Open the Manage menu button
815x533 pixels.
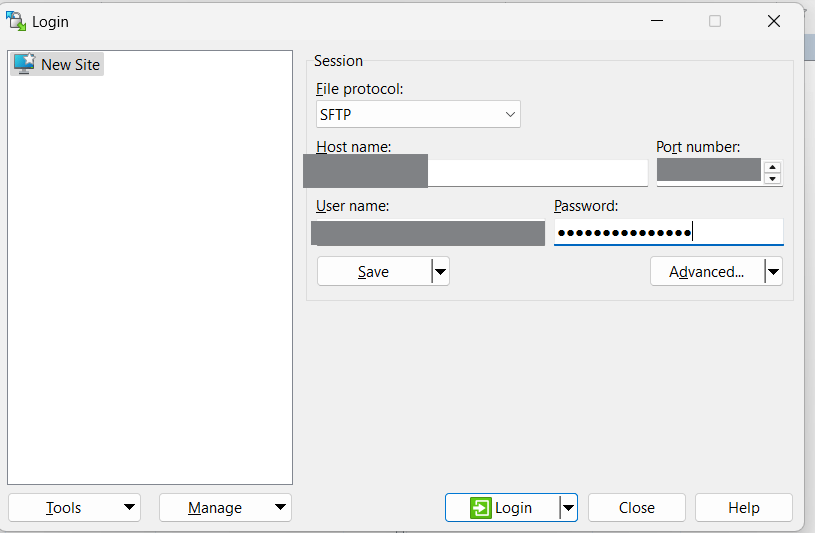tap(225, 508)
